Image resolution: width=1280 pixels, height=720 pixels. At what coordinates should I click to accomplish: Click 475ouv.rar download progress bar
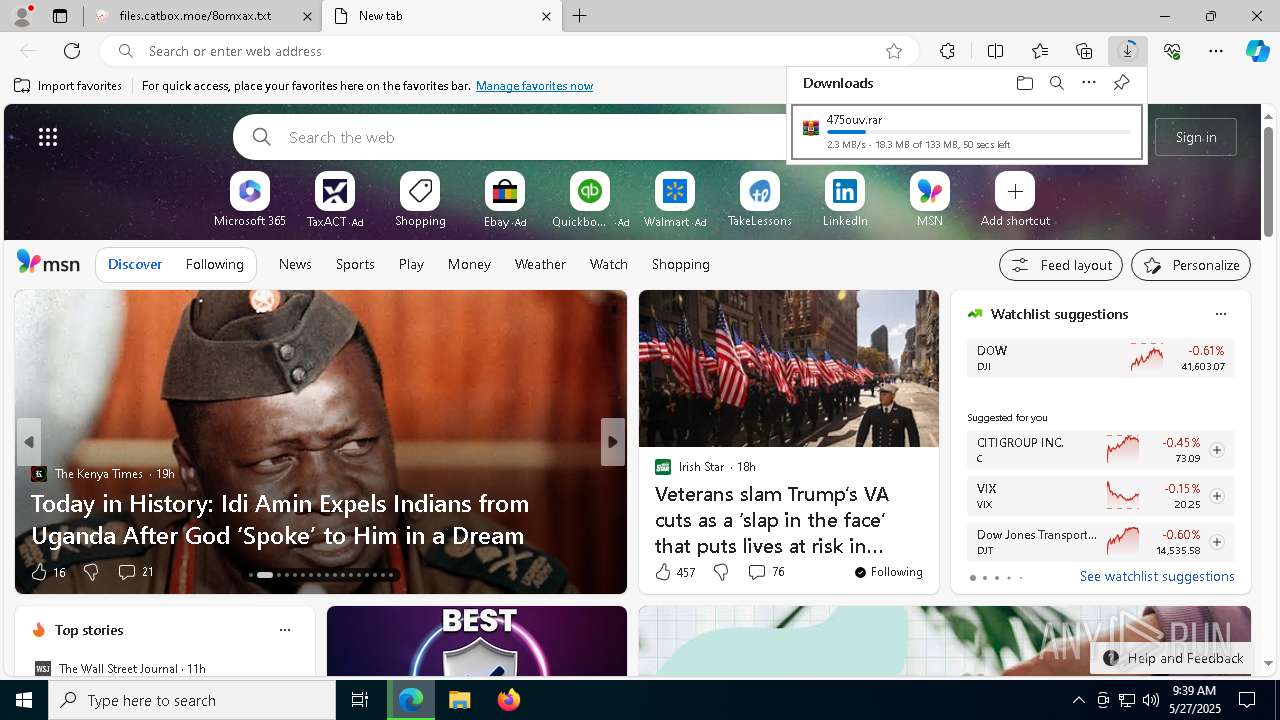click(x=979, y=132)
